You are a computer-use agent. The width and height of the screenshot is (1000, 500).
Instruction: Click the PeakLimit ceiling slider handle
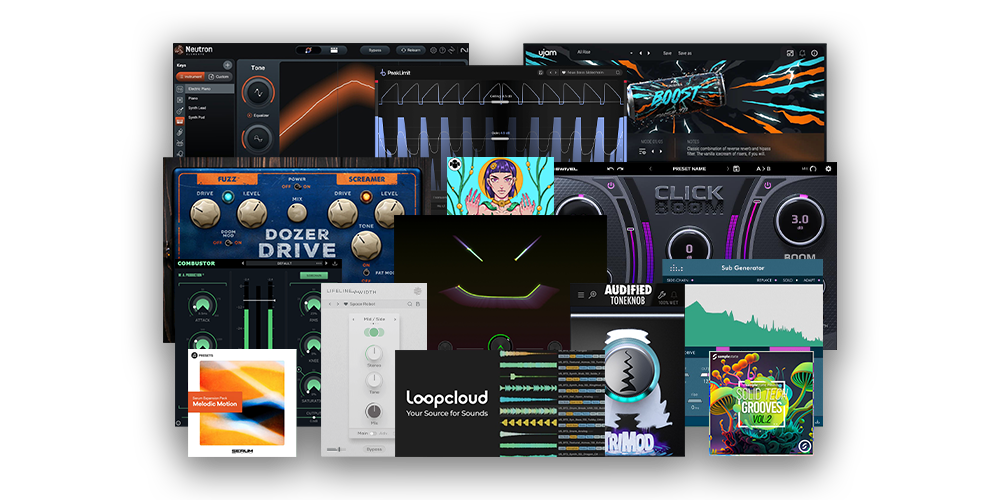click(500, 101)
